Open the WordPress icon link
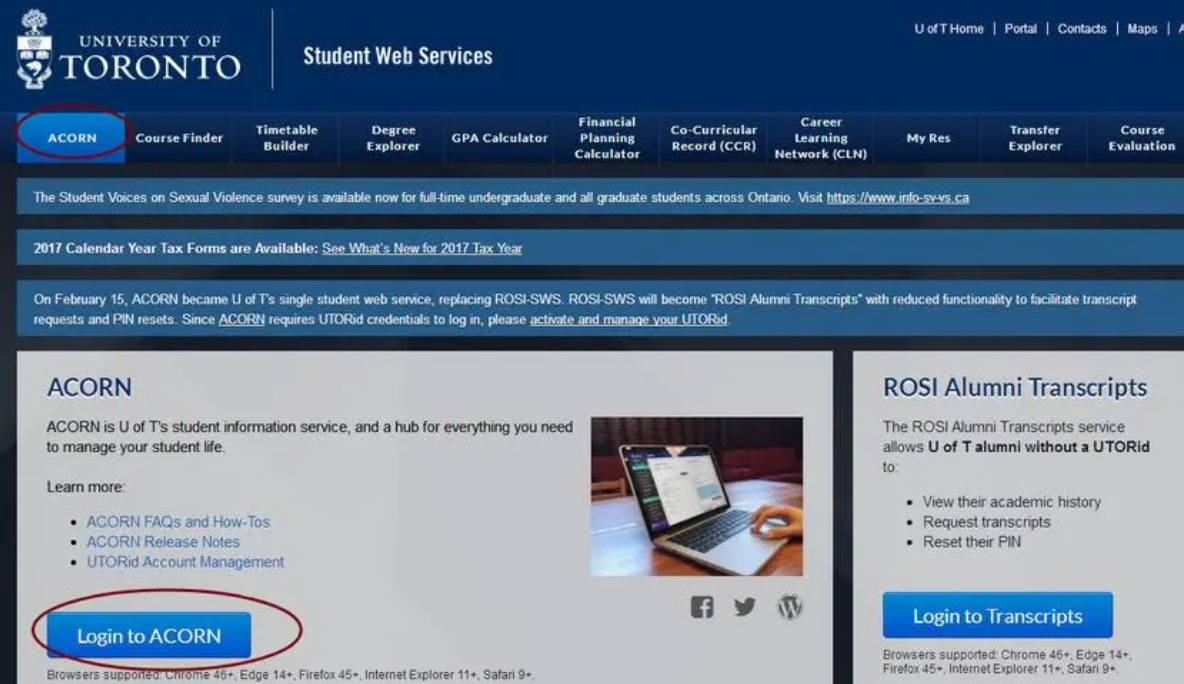The height and width of the screenshot is (684, 1184). coord(790,607)
